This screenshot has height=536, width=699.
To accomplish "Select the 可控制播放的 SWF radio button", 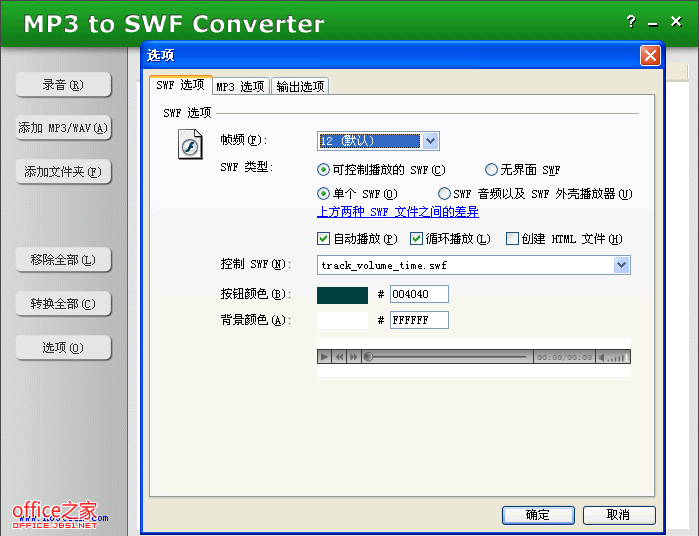I will pyautogui.click(x=324, y=170).
